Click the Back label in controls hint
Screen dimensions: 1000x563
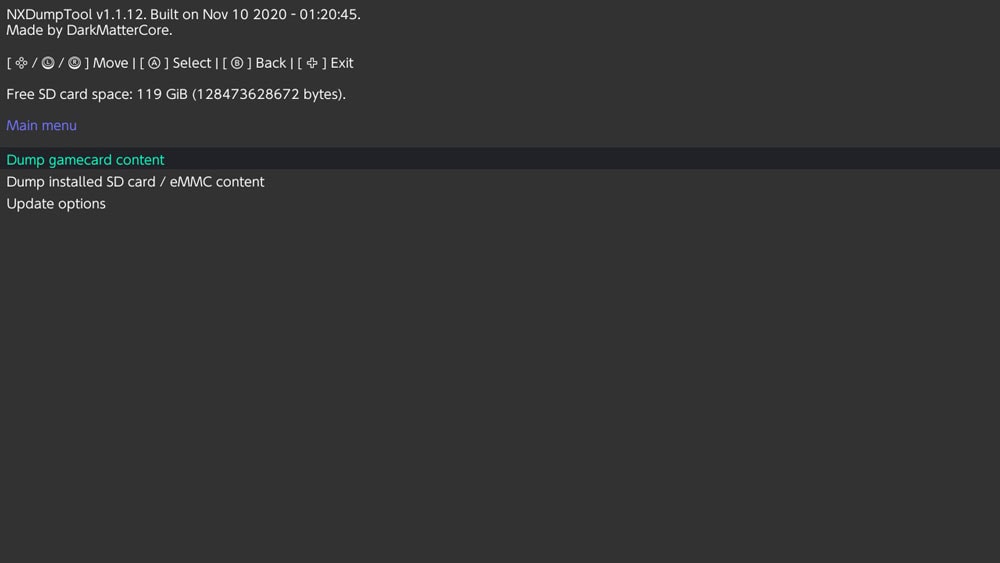click(270, 63)
